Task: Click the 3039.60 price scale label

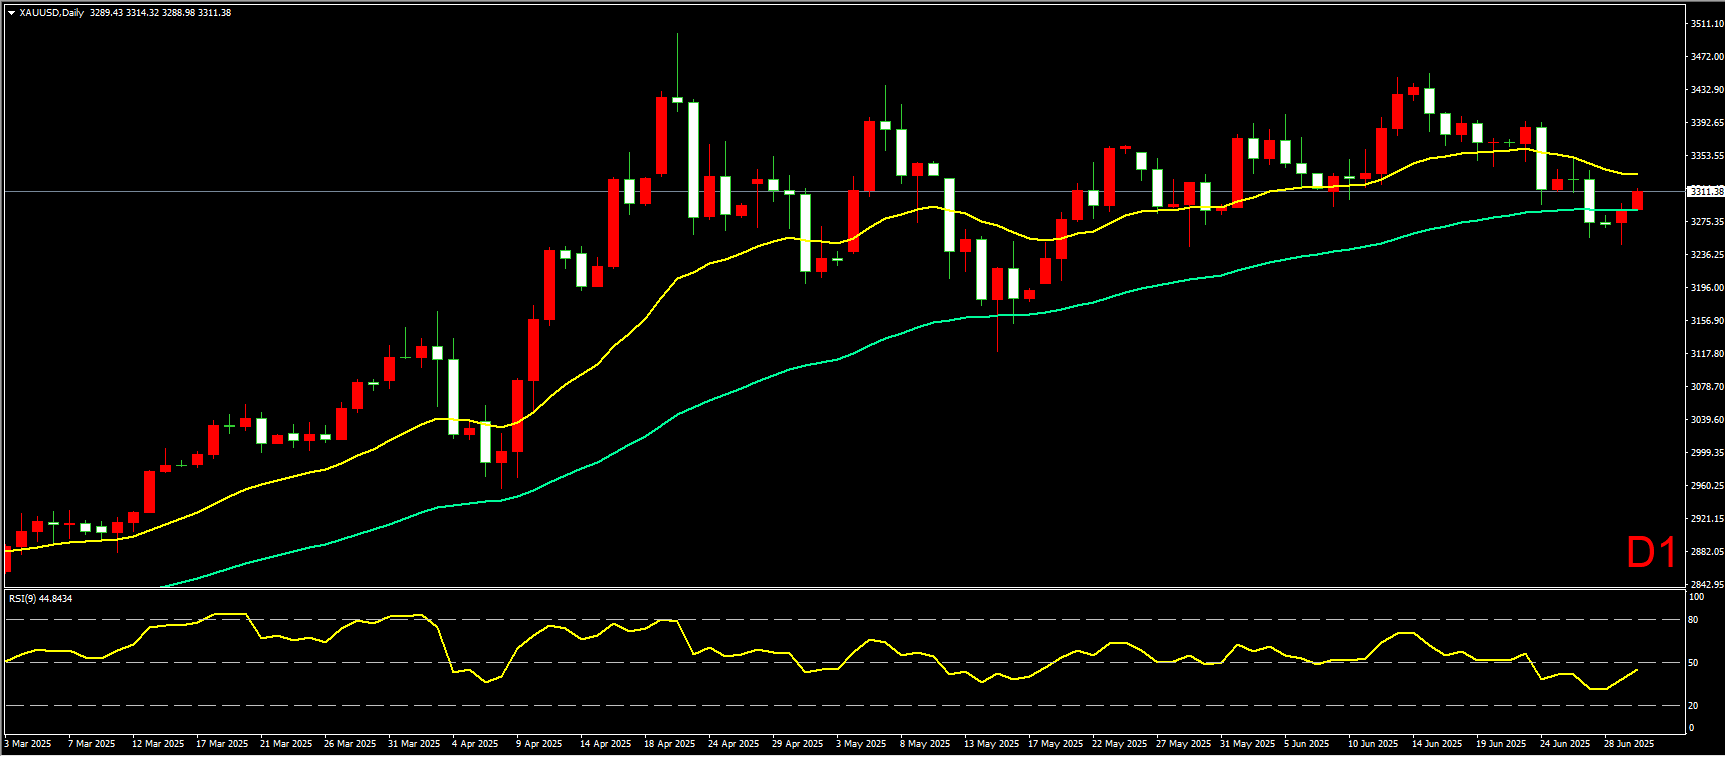Action: [x=1707, y=420]
